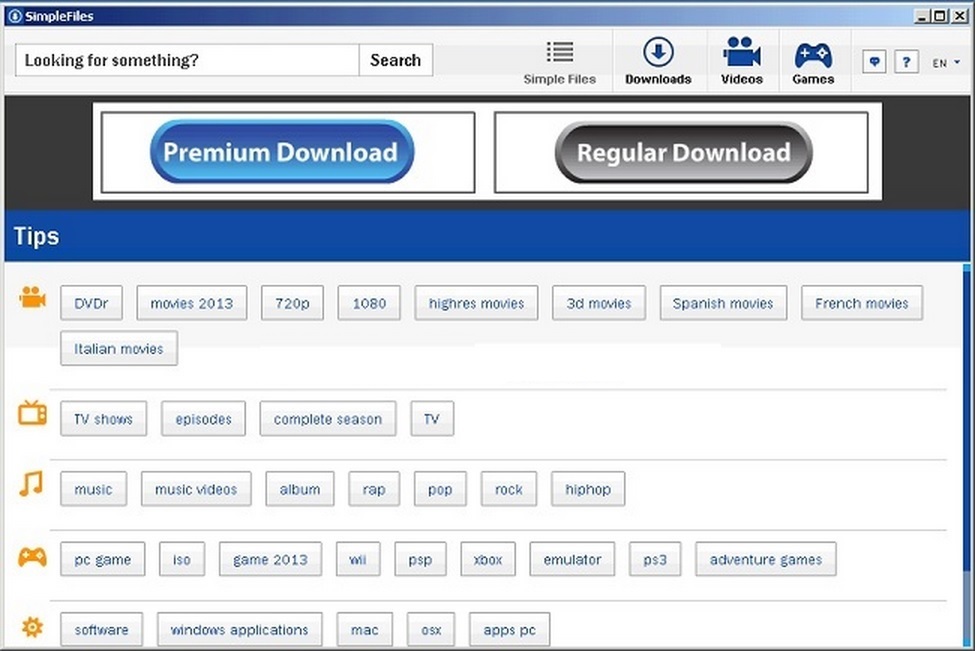Open help with the question mark icon

point(906,62)
